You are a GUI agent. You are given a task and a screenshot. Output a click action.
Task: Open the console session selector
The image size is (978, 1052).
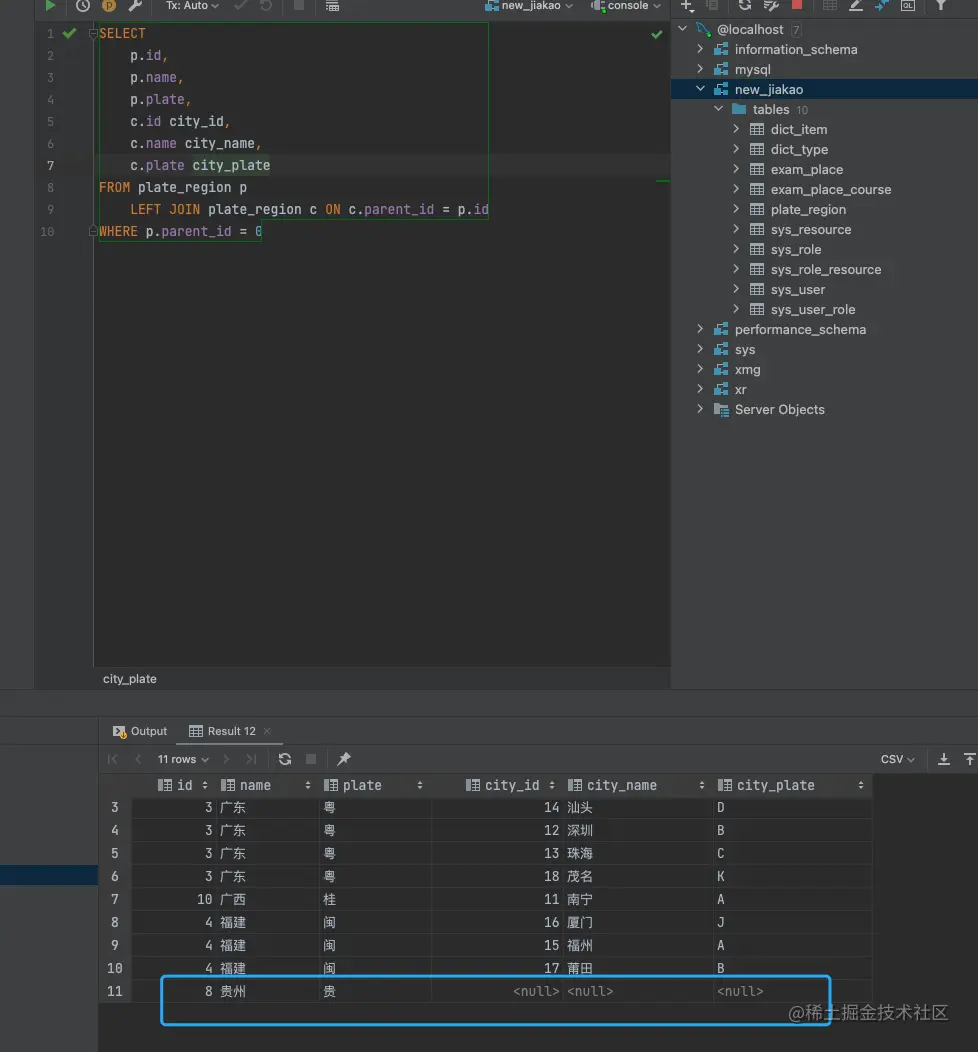pos(626,5)
